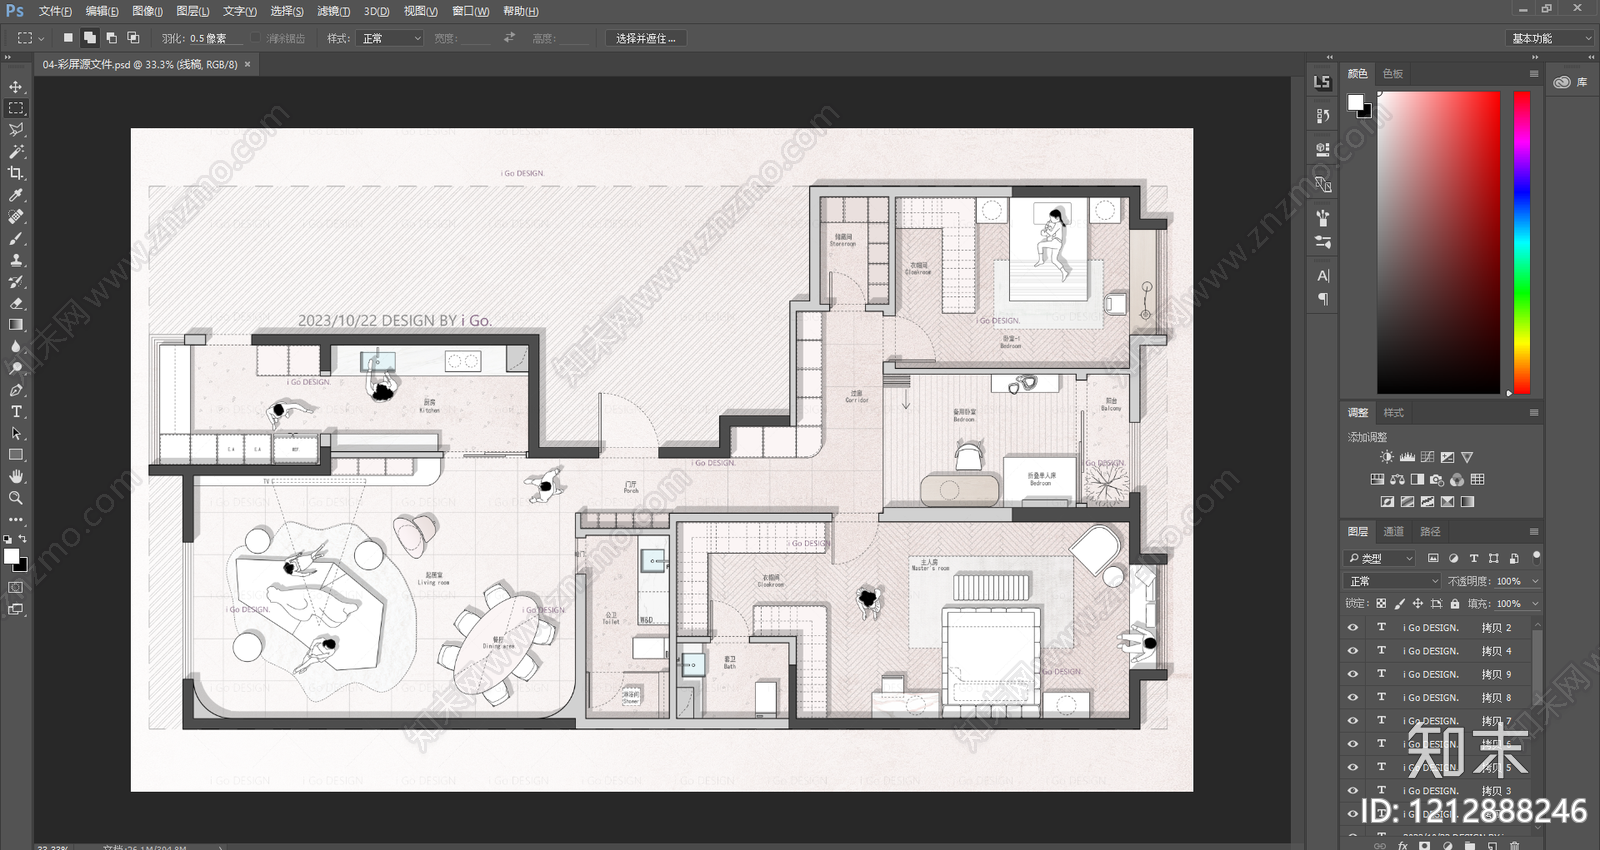Toggle lock all for the layer

tap(1455, 604)
